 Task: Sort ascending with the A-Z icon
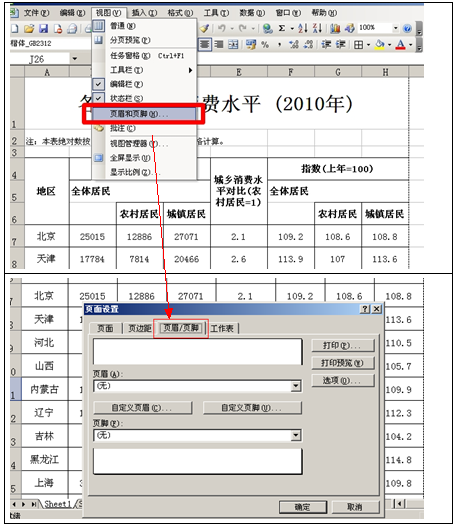[302, 28]
